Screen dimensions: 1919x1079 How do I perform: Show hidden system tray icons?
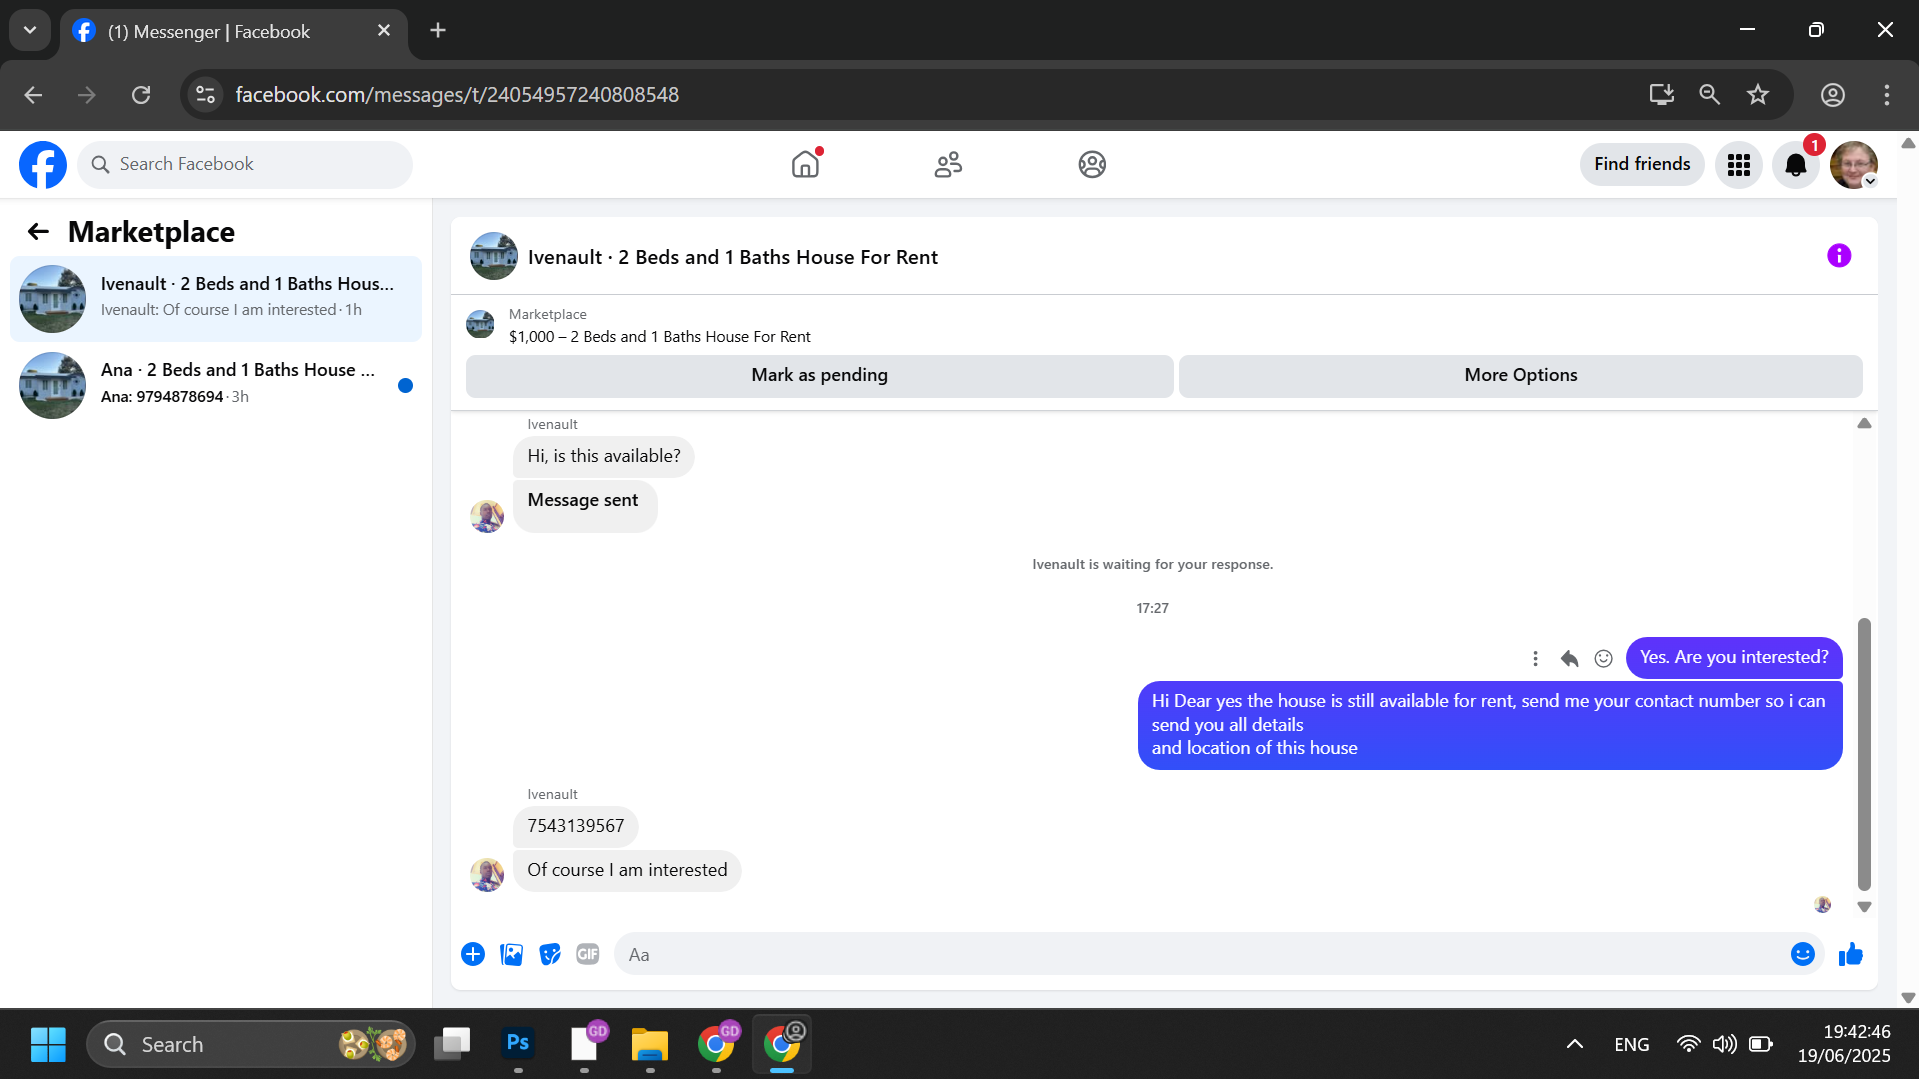[x=1575, y=1045]
